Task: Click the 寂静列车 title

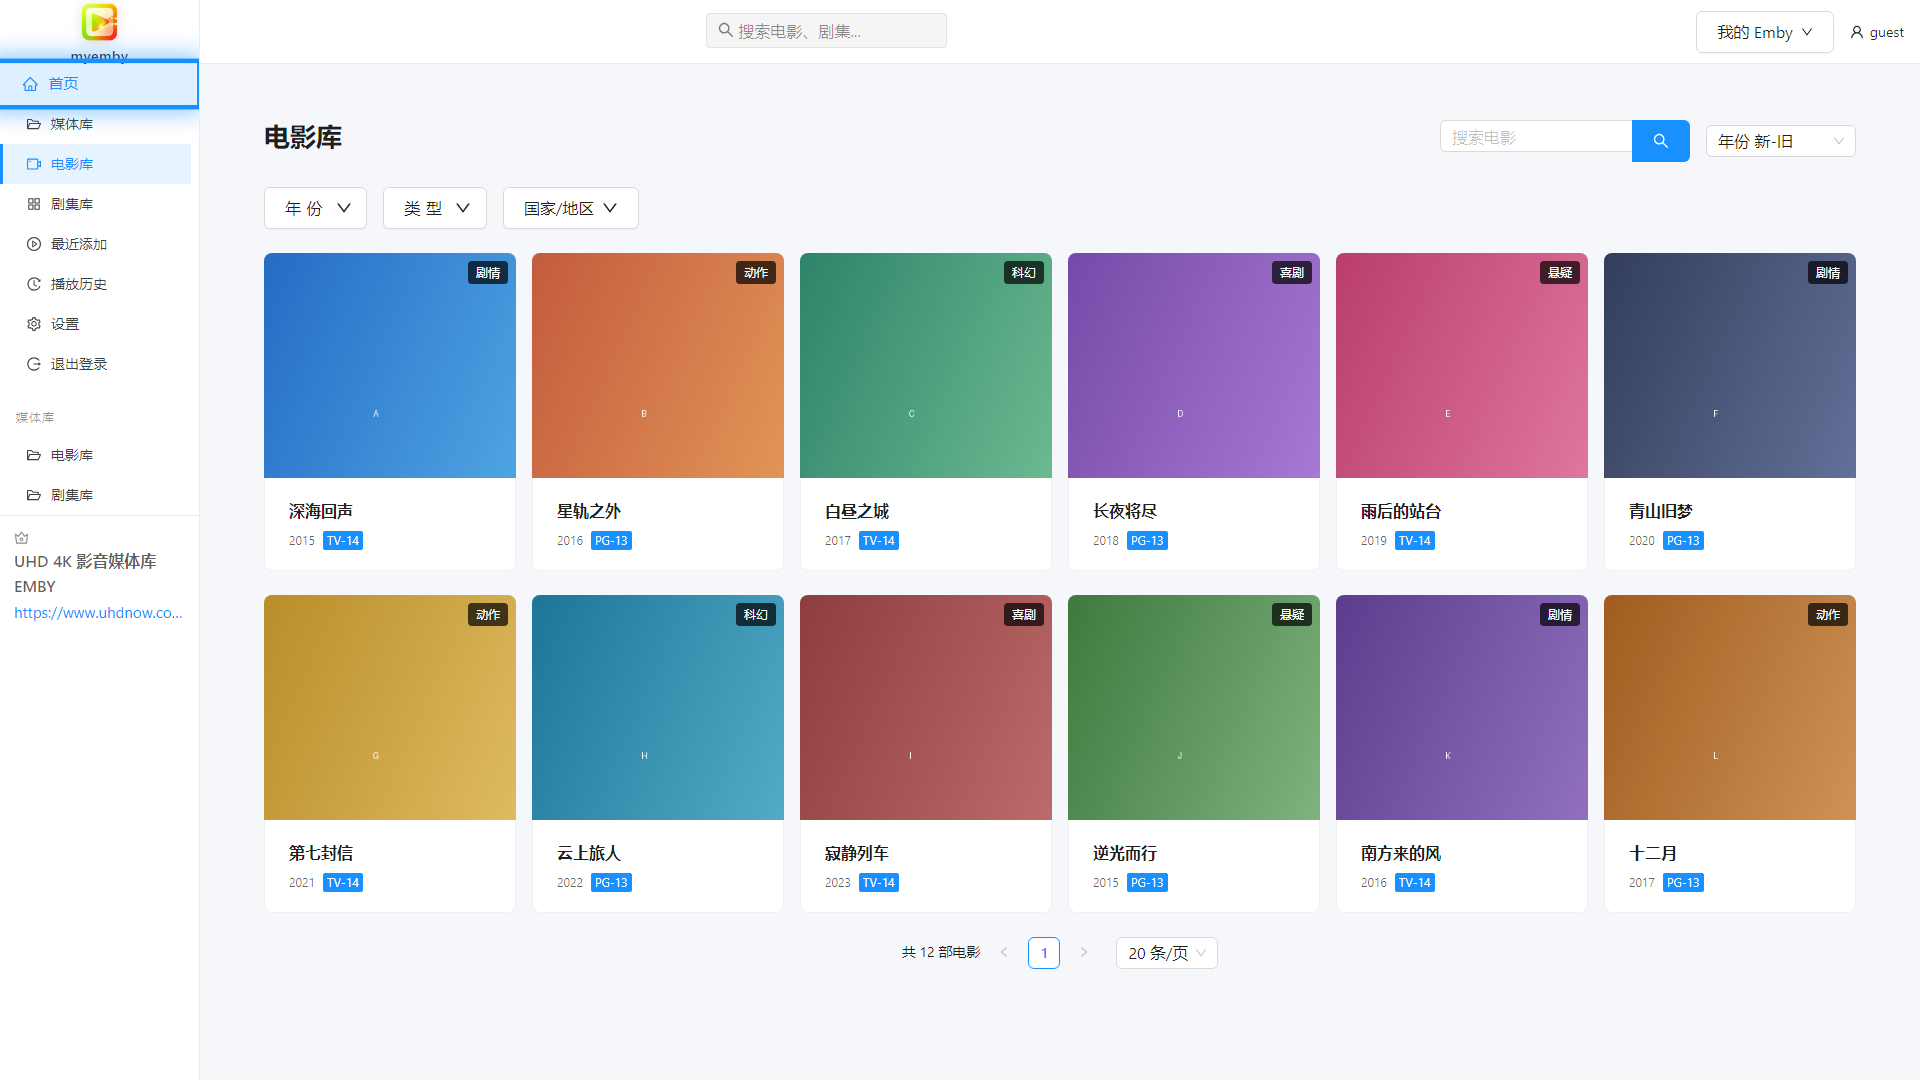Action: tap(856, 854)
